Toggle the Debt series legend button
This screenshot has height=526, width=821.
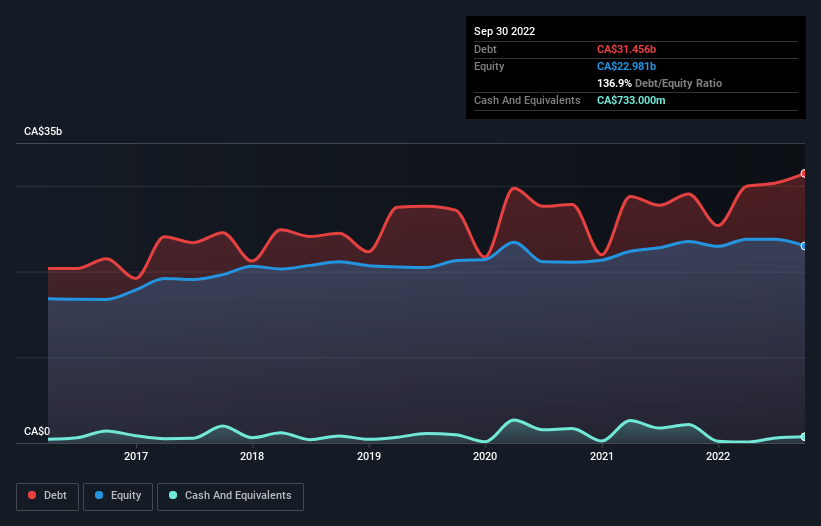[x=47, y=496]
